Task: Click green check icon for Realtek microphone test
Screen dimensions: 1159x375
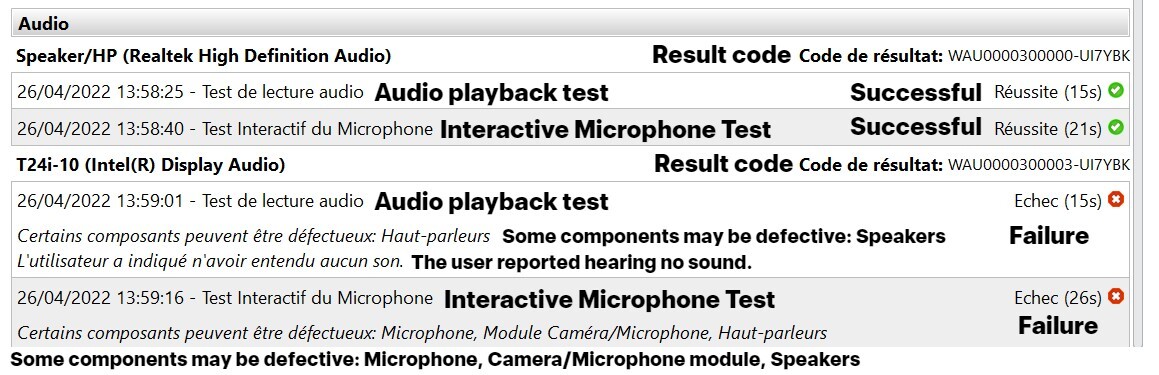Action: coord(1116,127)
